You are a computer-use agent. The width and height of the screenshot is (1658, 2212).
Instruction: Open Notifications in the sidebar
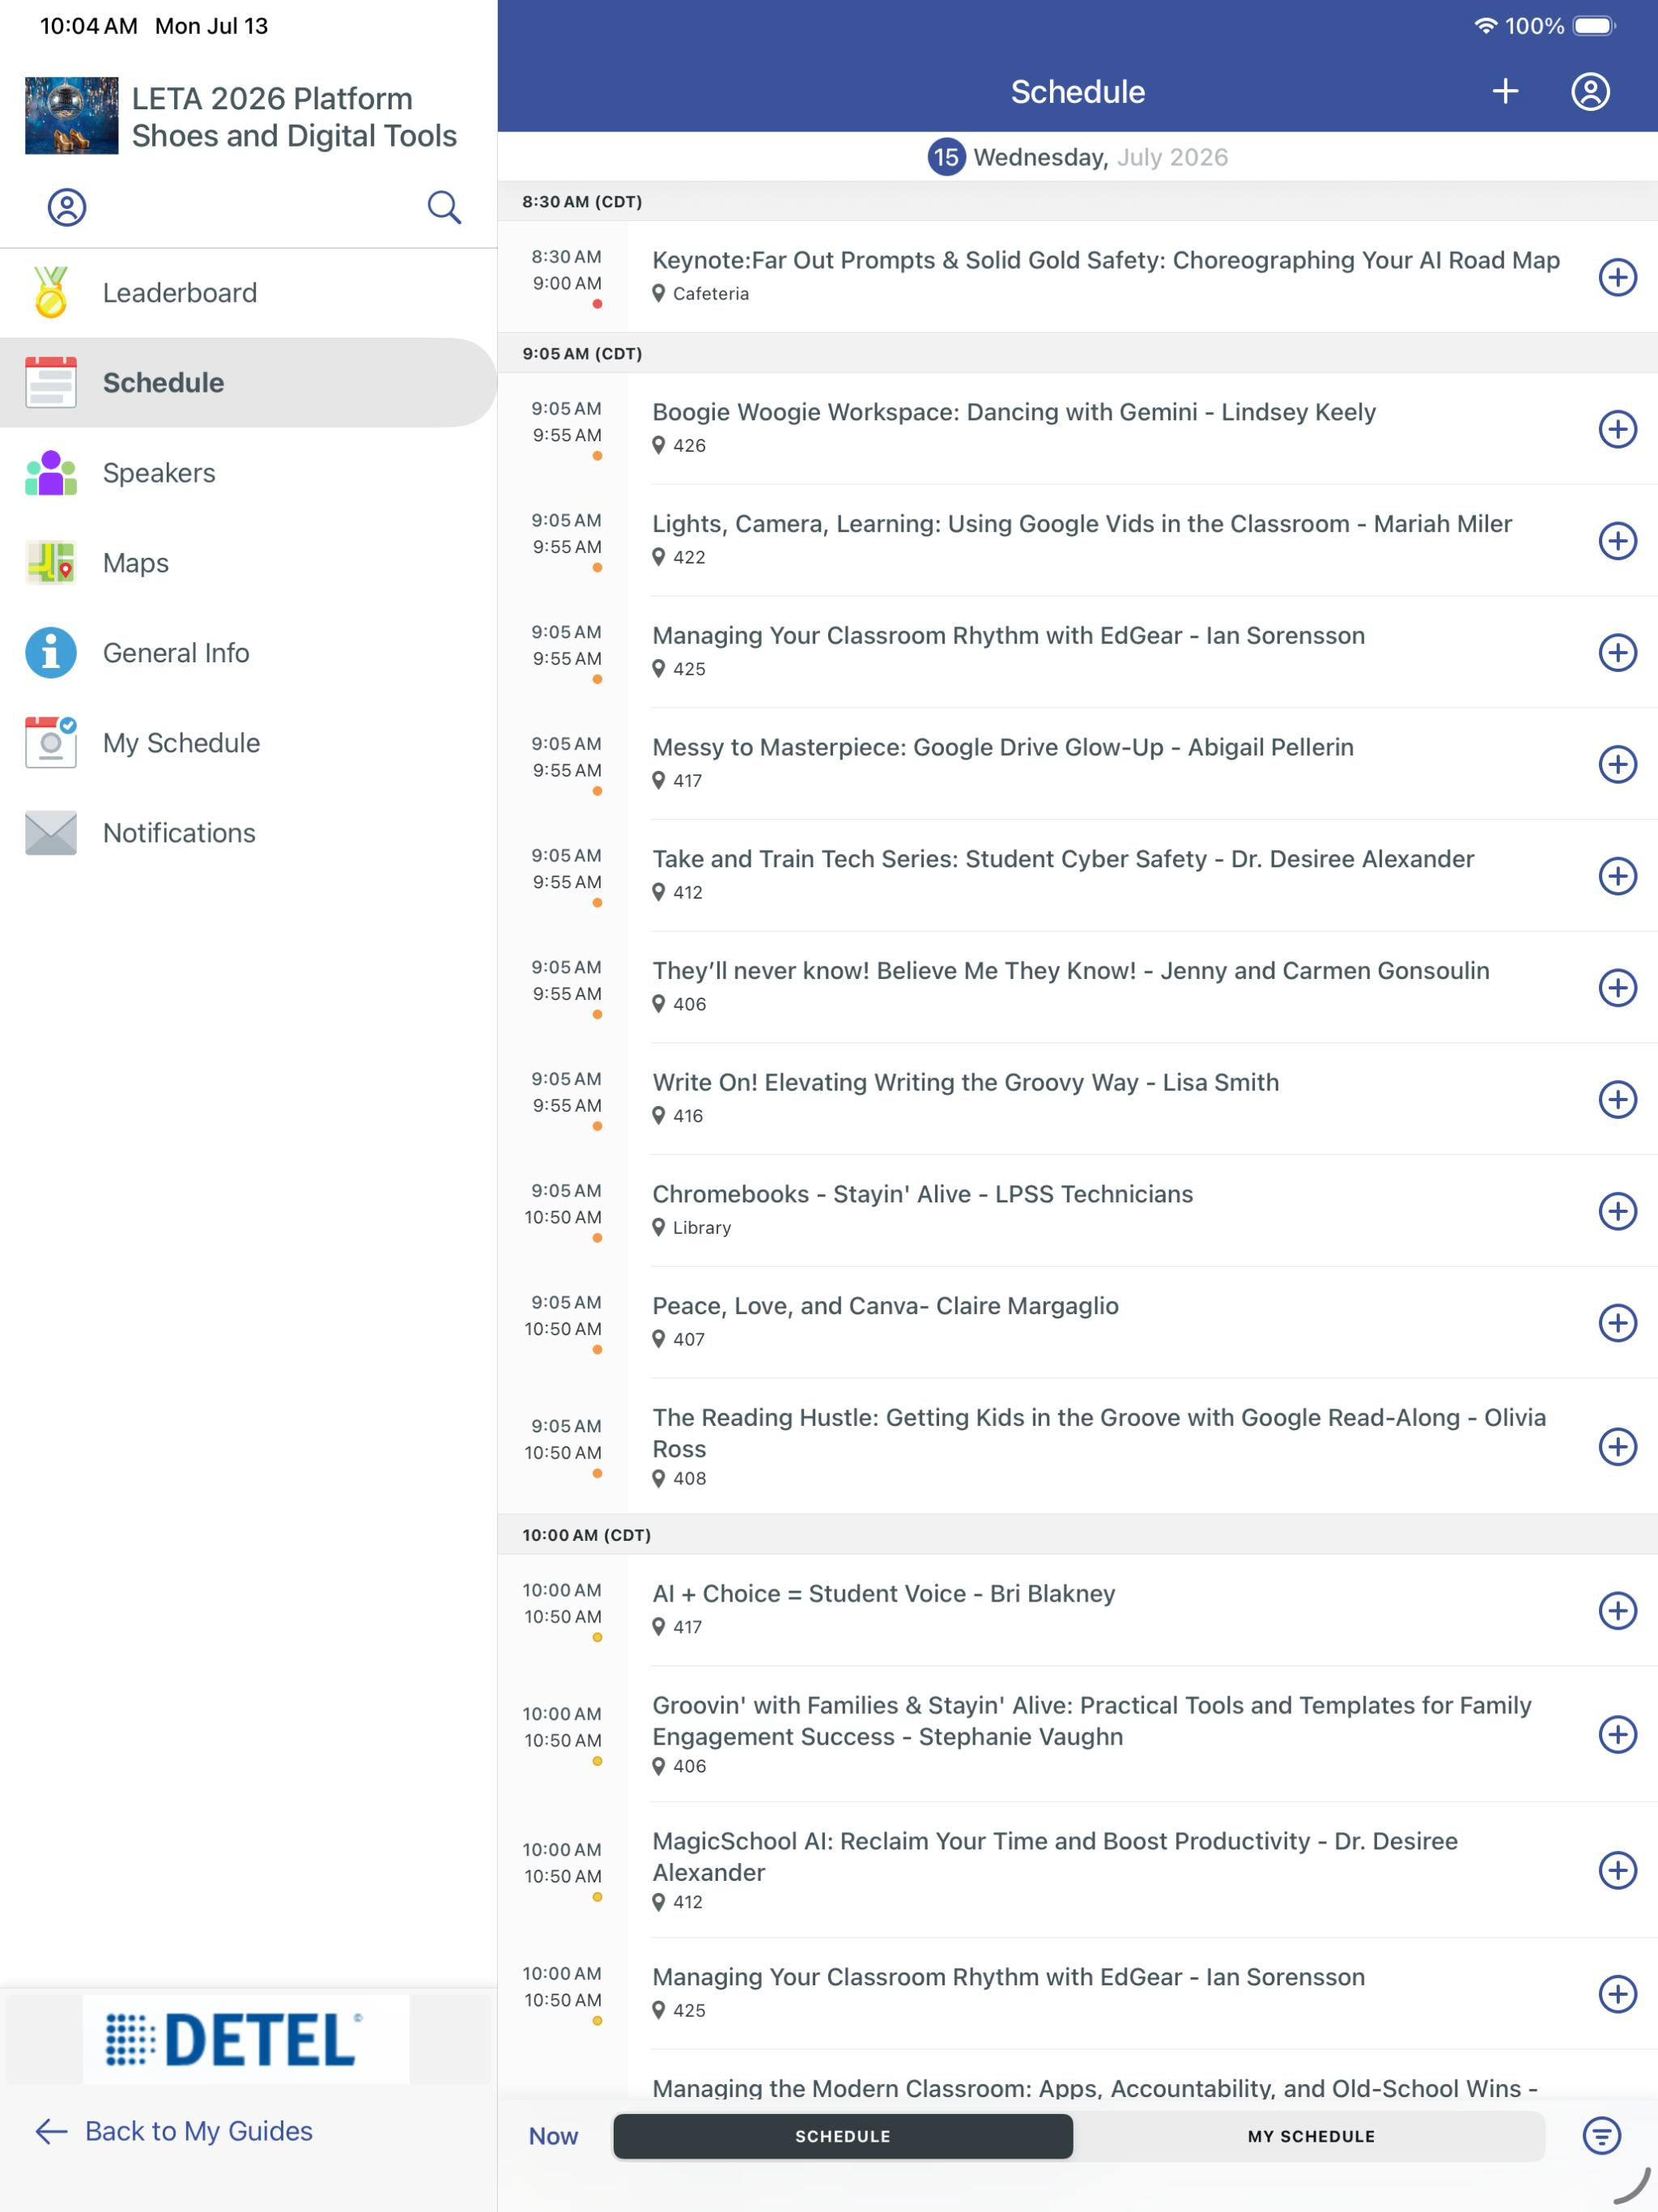[x=248, y=833]
